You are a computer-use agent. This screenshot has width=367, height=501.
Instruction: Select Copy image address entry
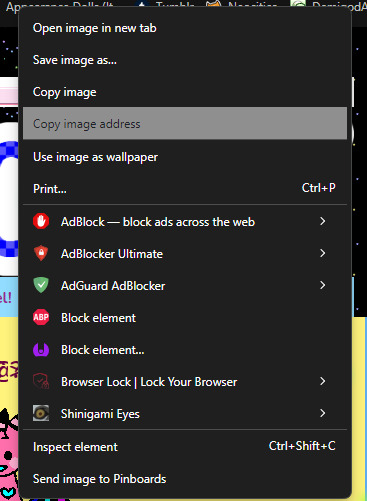click(185, 123)
